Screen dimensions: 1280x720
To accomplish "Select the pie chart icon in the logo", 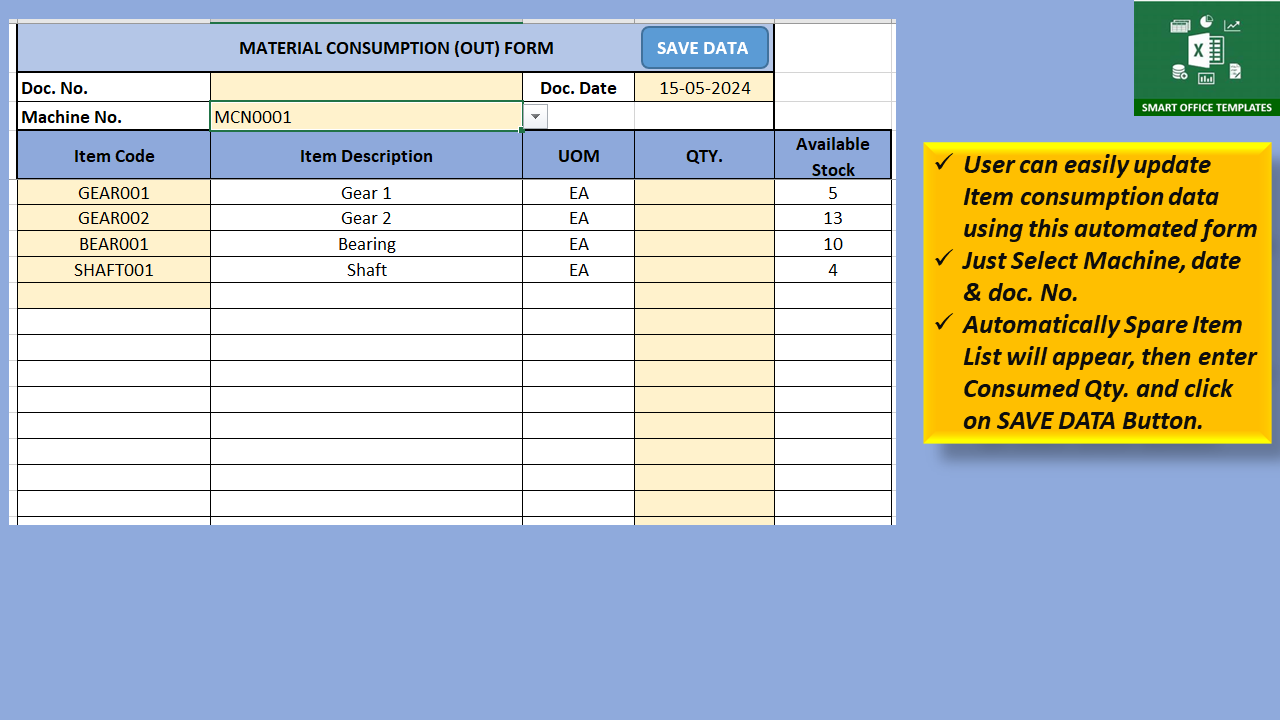I will point(1206,22).
